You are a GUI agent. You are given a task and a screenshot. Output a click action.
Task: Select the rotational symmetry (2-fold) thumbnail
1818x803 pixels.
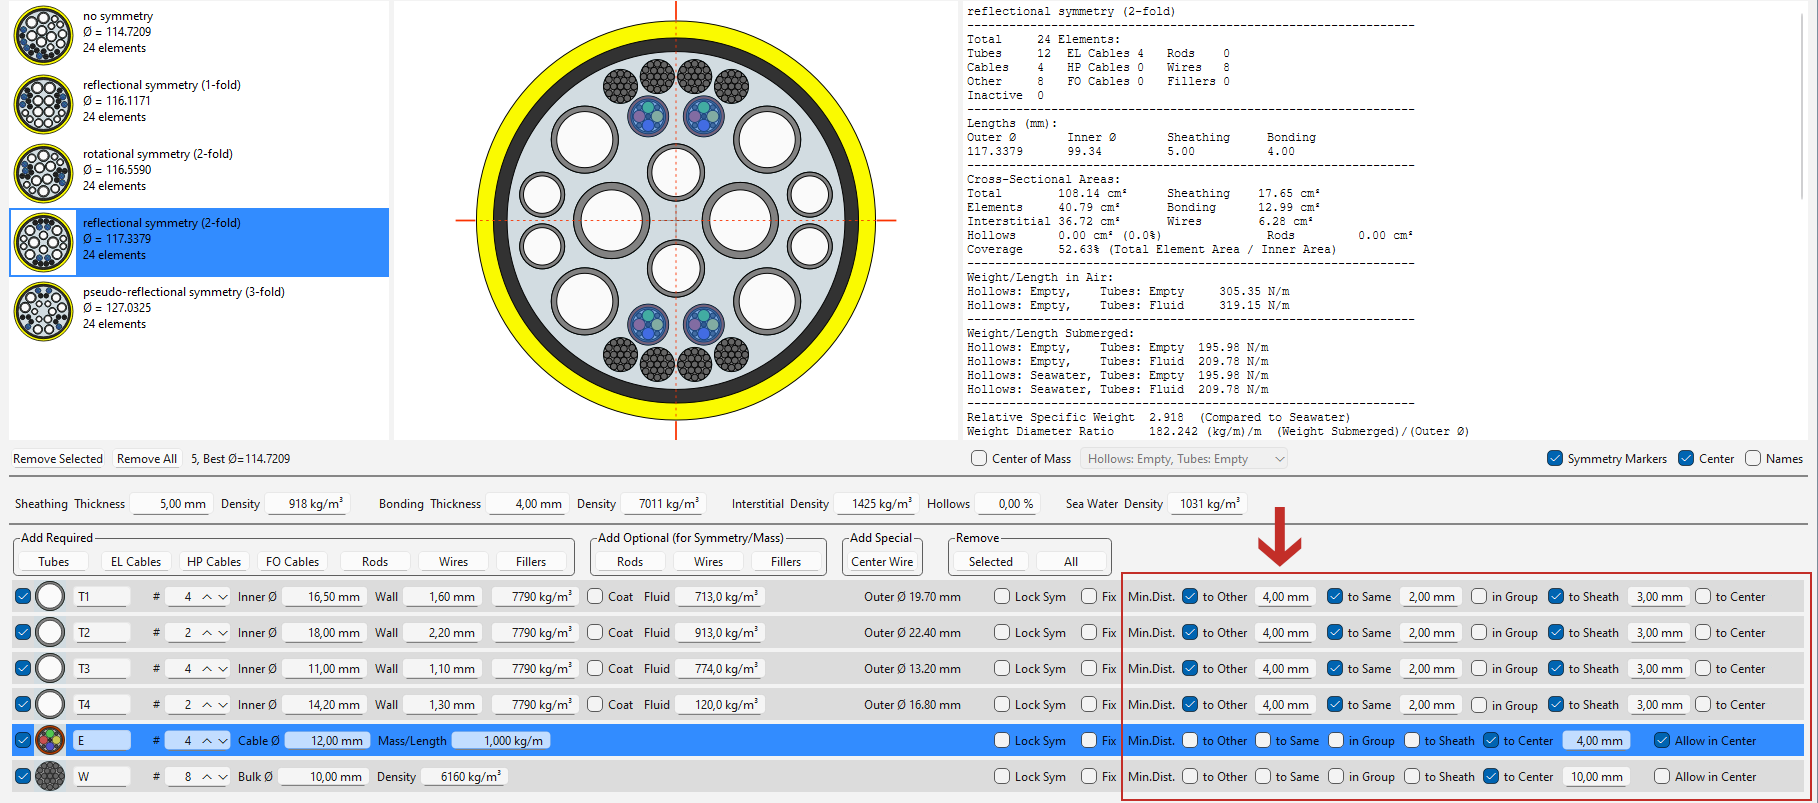44,173
